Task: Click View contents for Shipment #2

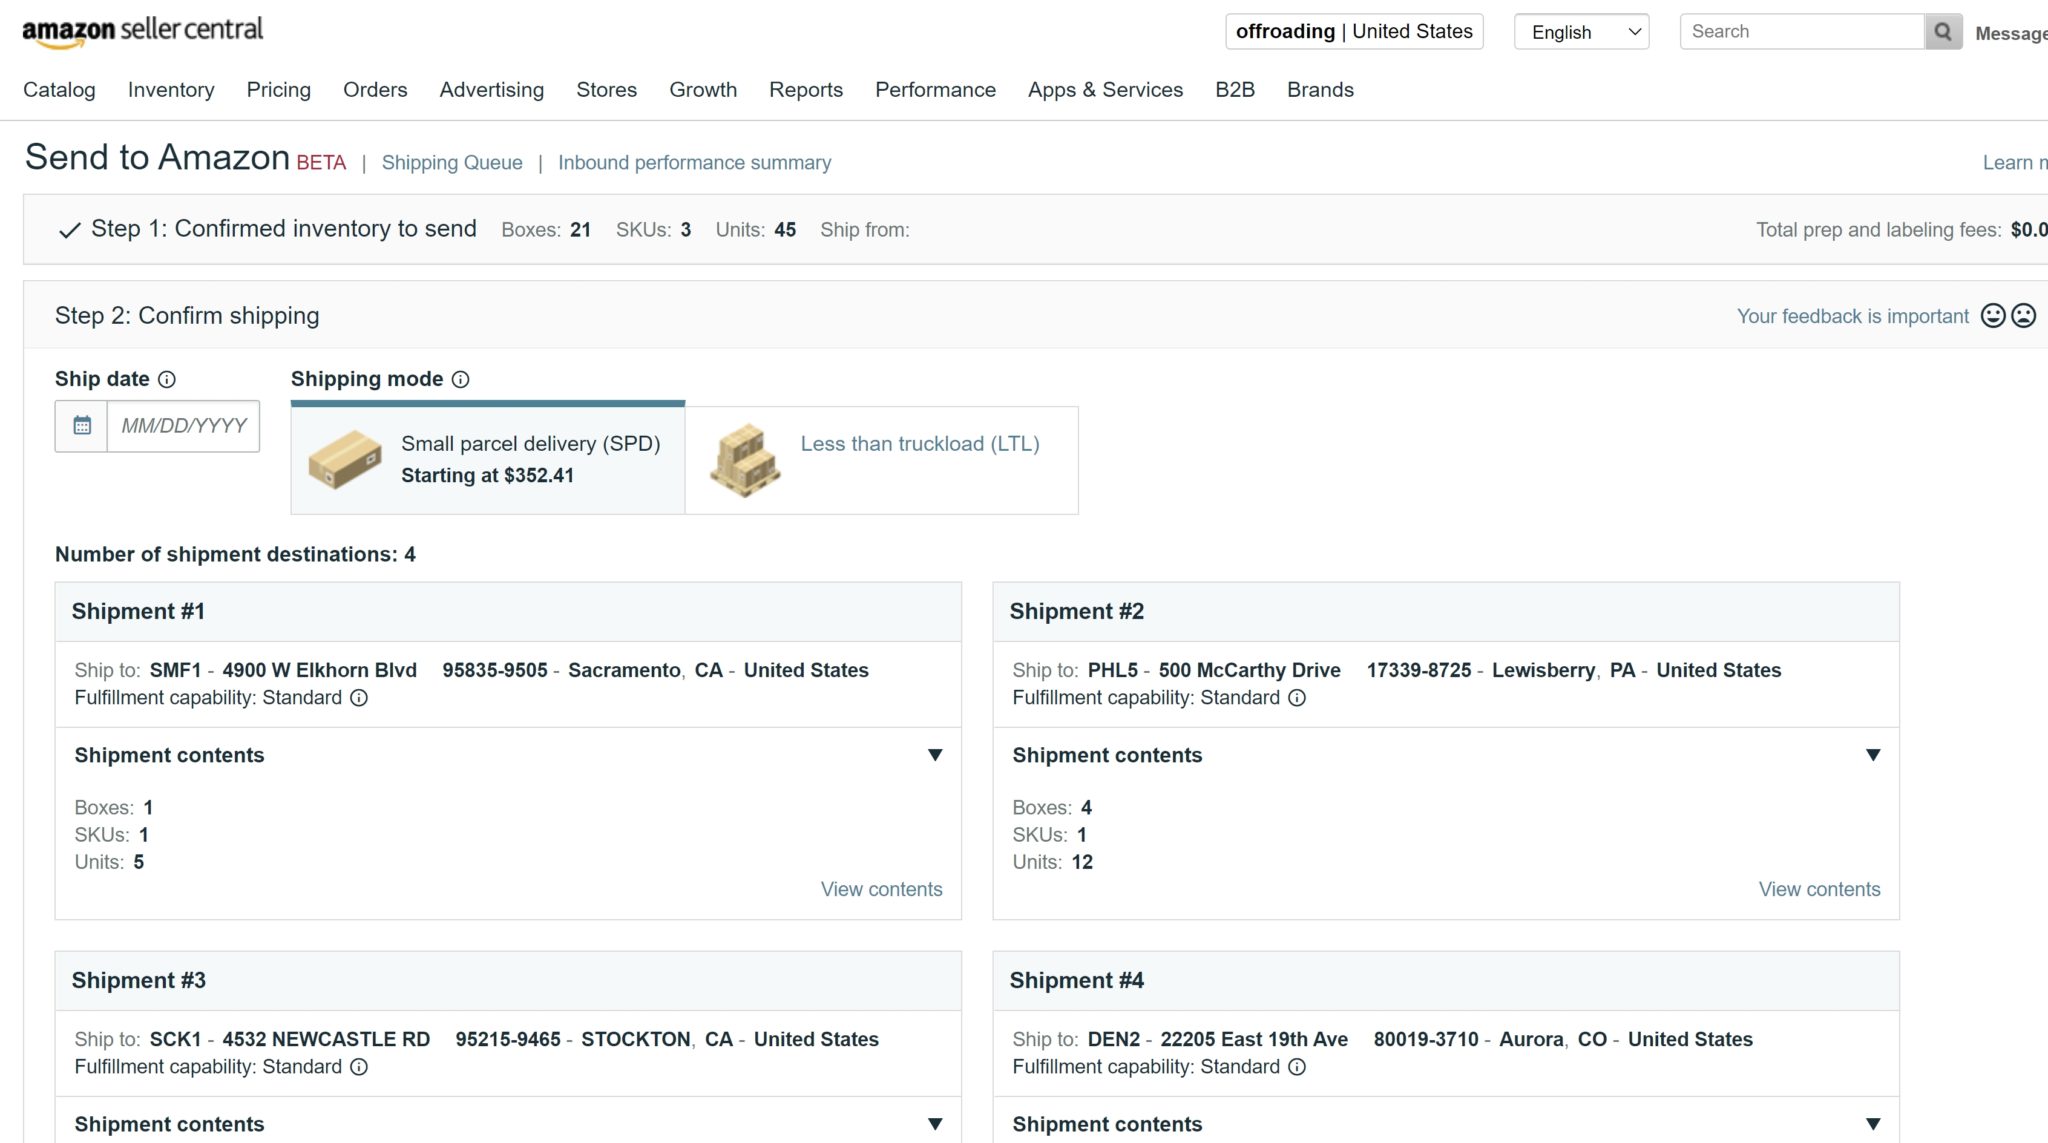Action: (1819, 889)
